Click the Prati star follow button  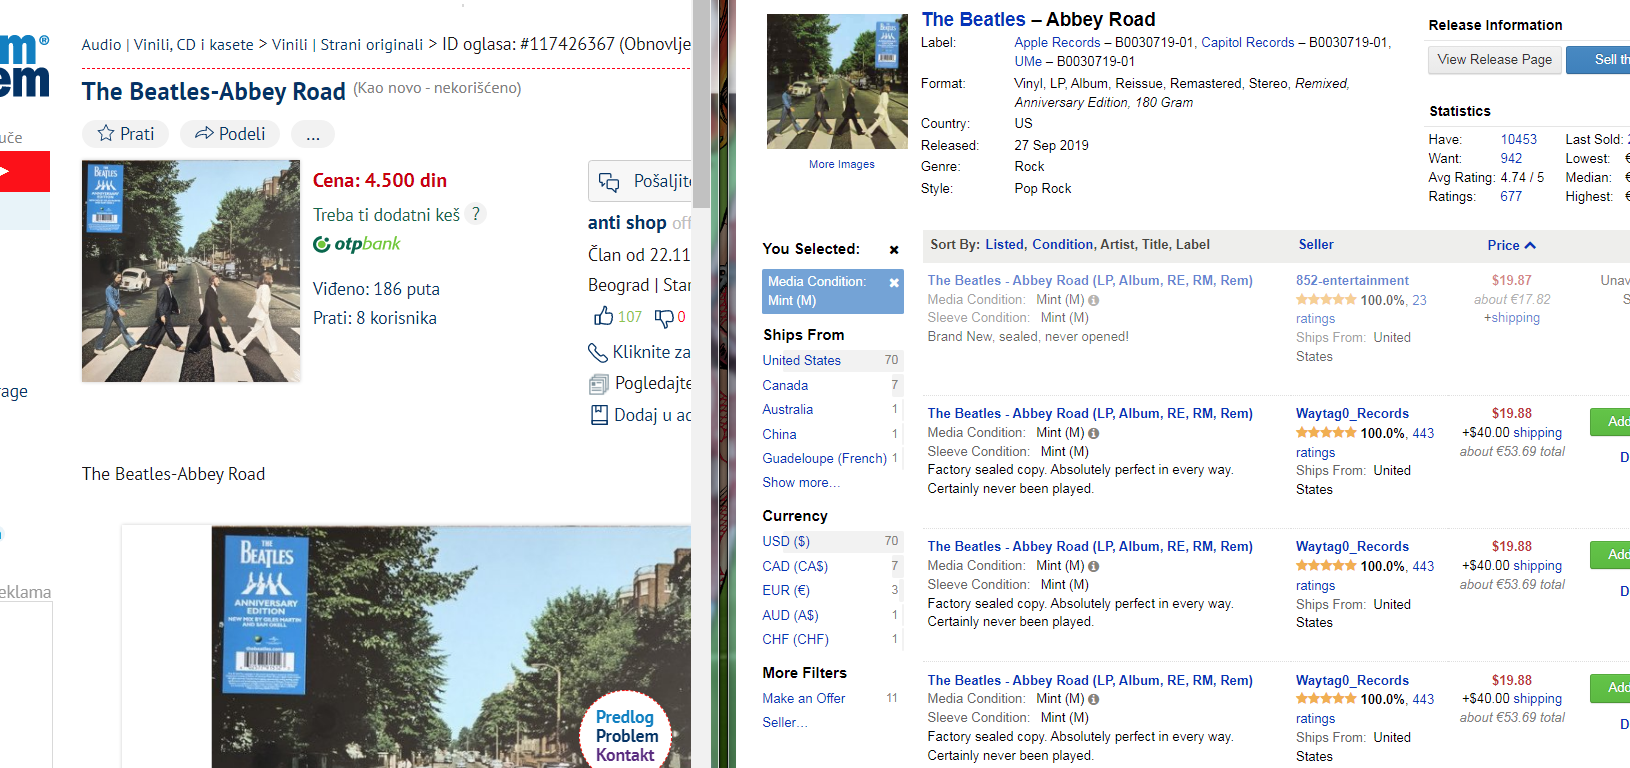126,134
